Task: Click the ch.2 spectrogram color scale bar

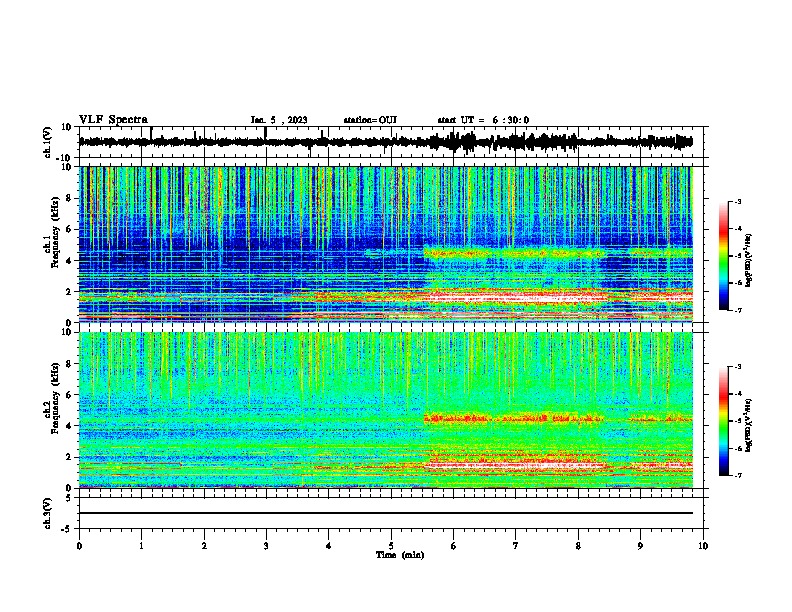Action: (723, 421)
